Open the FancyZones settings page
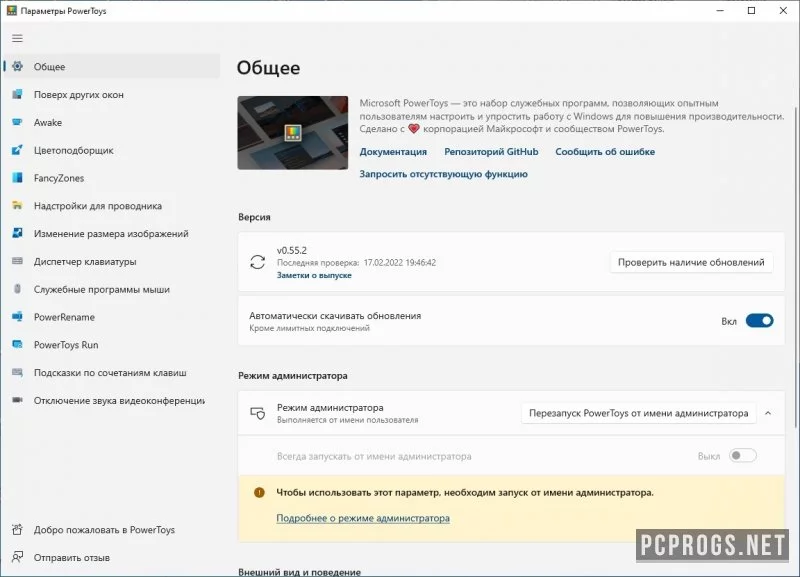This screenshot has height=577, width=800. click(x=111, y=178)
